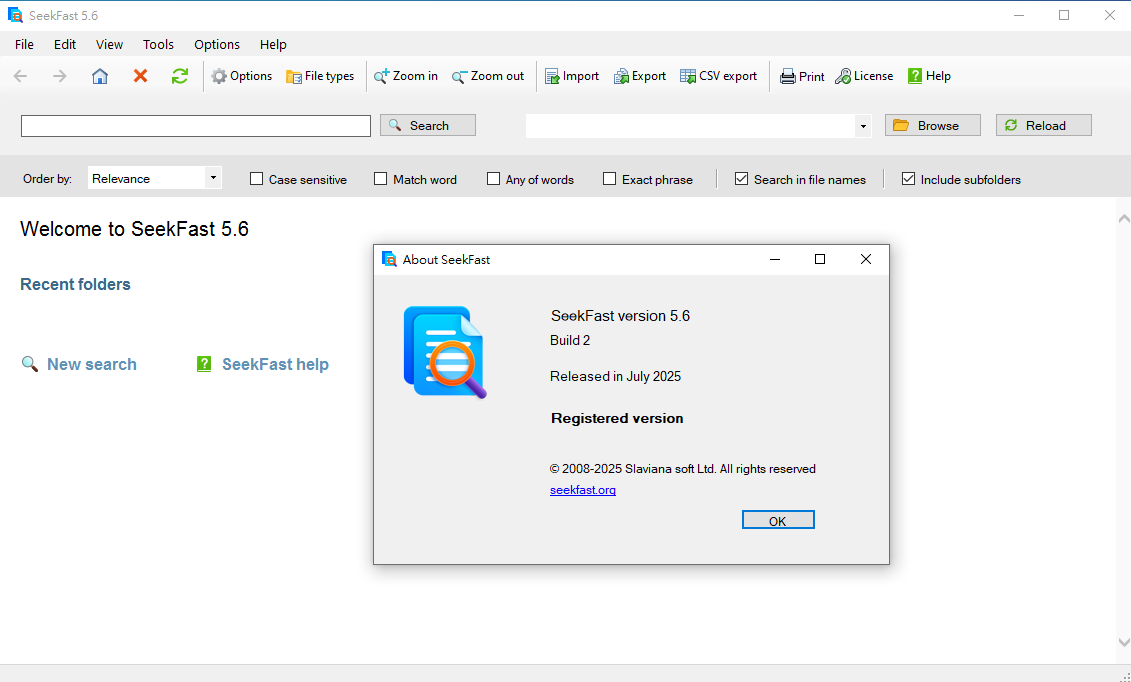Minimize the About SeekFast dialog
The width and height of the screenshot is (1131, 682).
(x=775, y=260)
